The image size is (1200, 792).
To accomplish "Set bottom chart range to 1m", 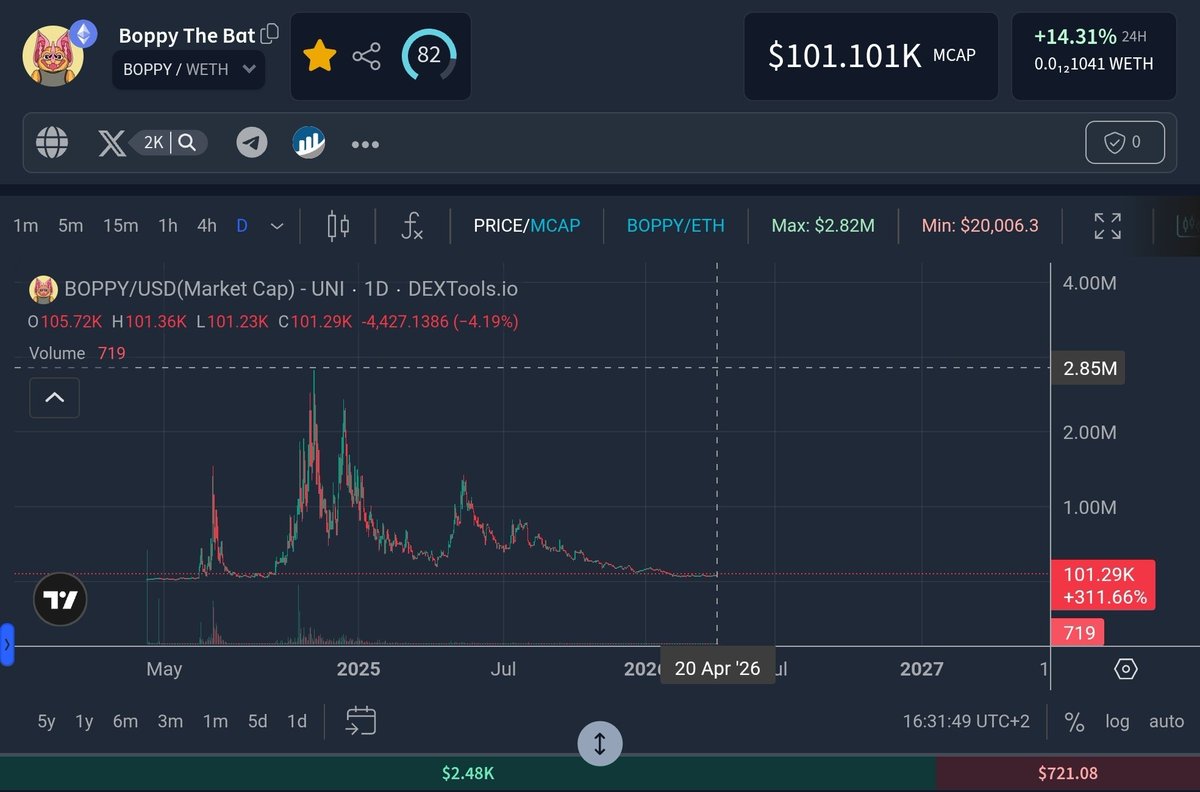I will 215,721.
